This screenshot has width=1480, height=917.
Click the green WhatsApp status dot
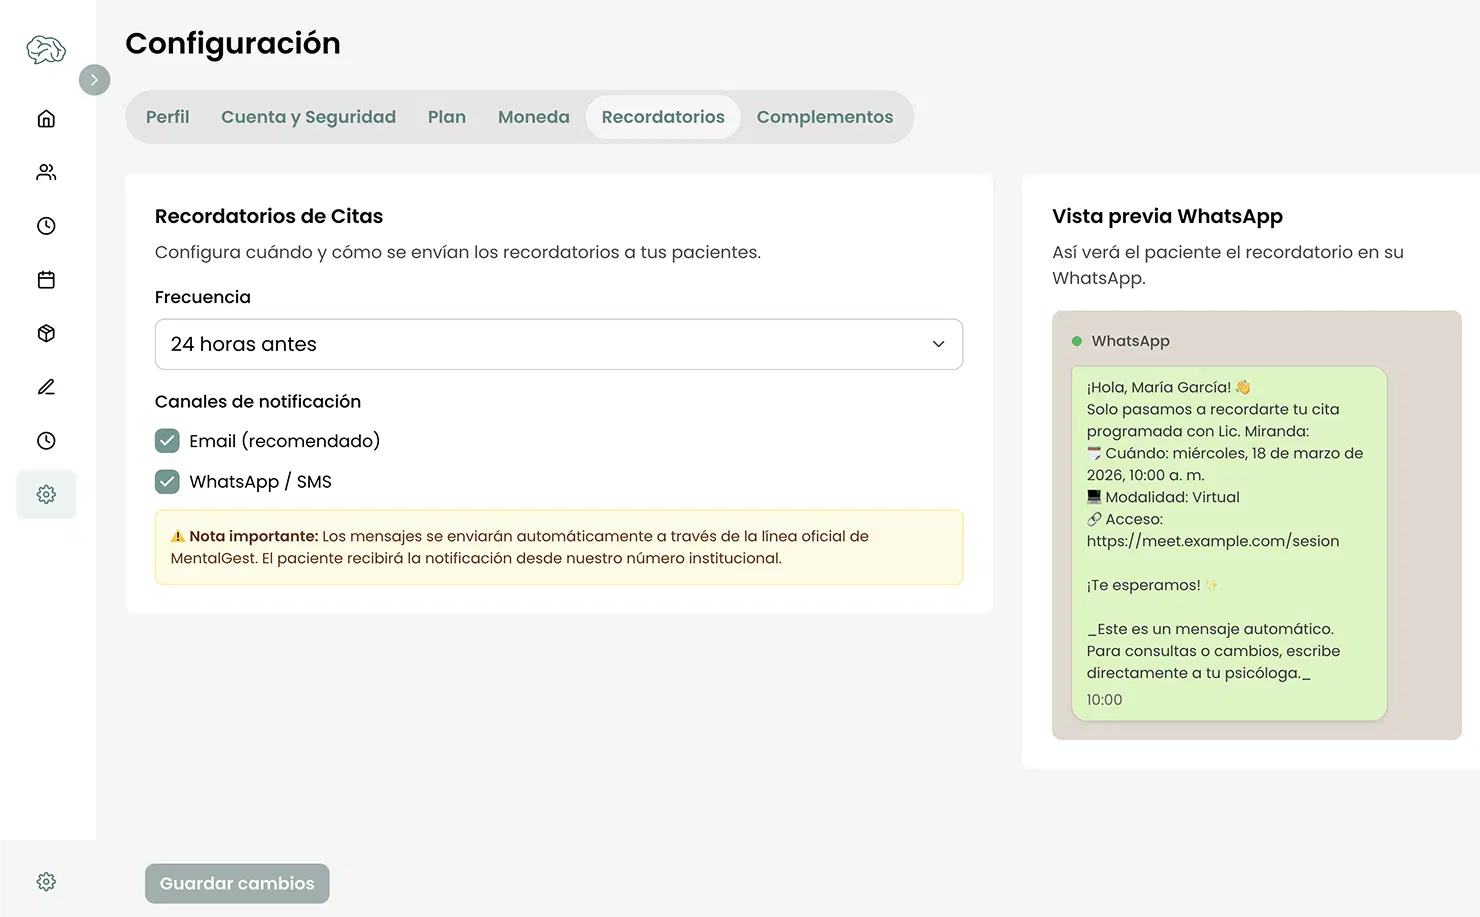click(1077, 341)
